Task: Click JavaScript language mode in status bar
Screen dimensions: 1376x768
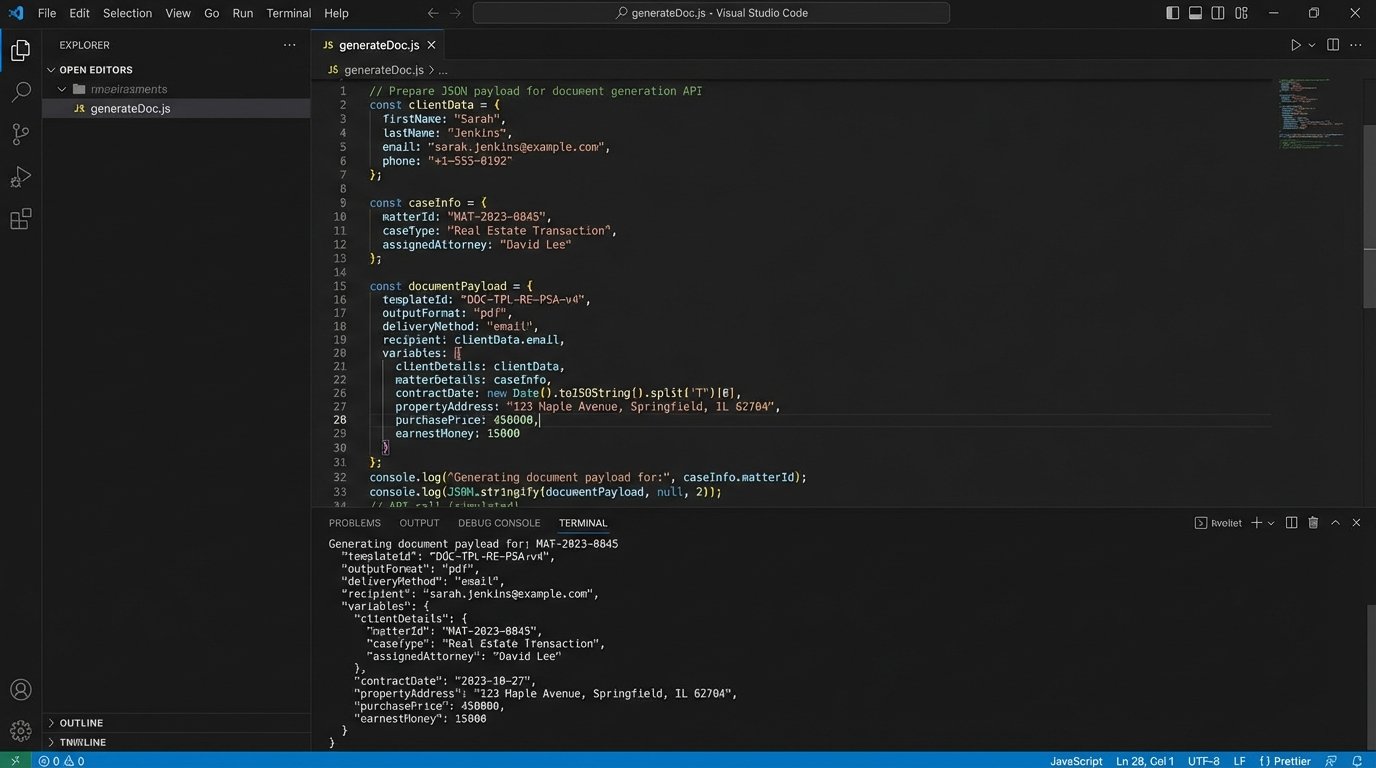Action: [x=1076, y=761]
